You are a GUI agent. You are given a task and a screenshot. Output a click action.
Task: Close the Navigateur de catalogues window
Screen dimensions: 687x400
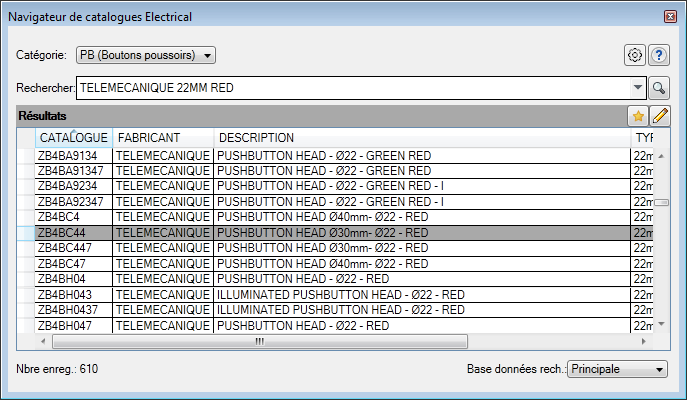pyautogui.click(x=670, y=17)
